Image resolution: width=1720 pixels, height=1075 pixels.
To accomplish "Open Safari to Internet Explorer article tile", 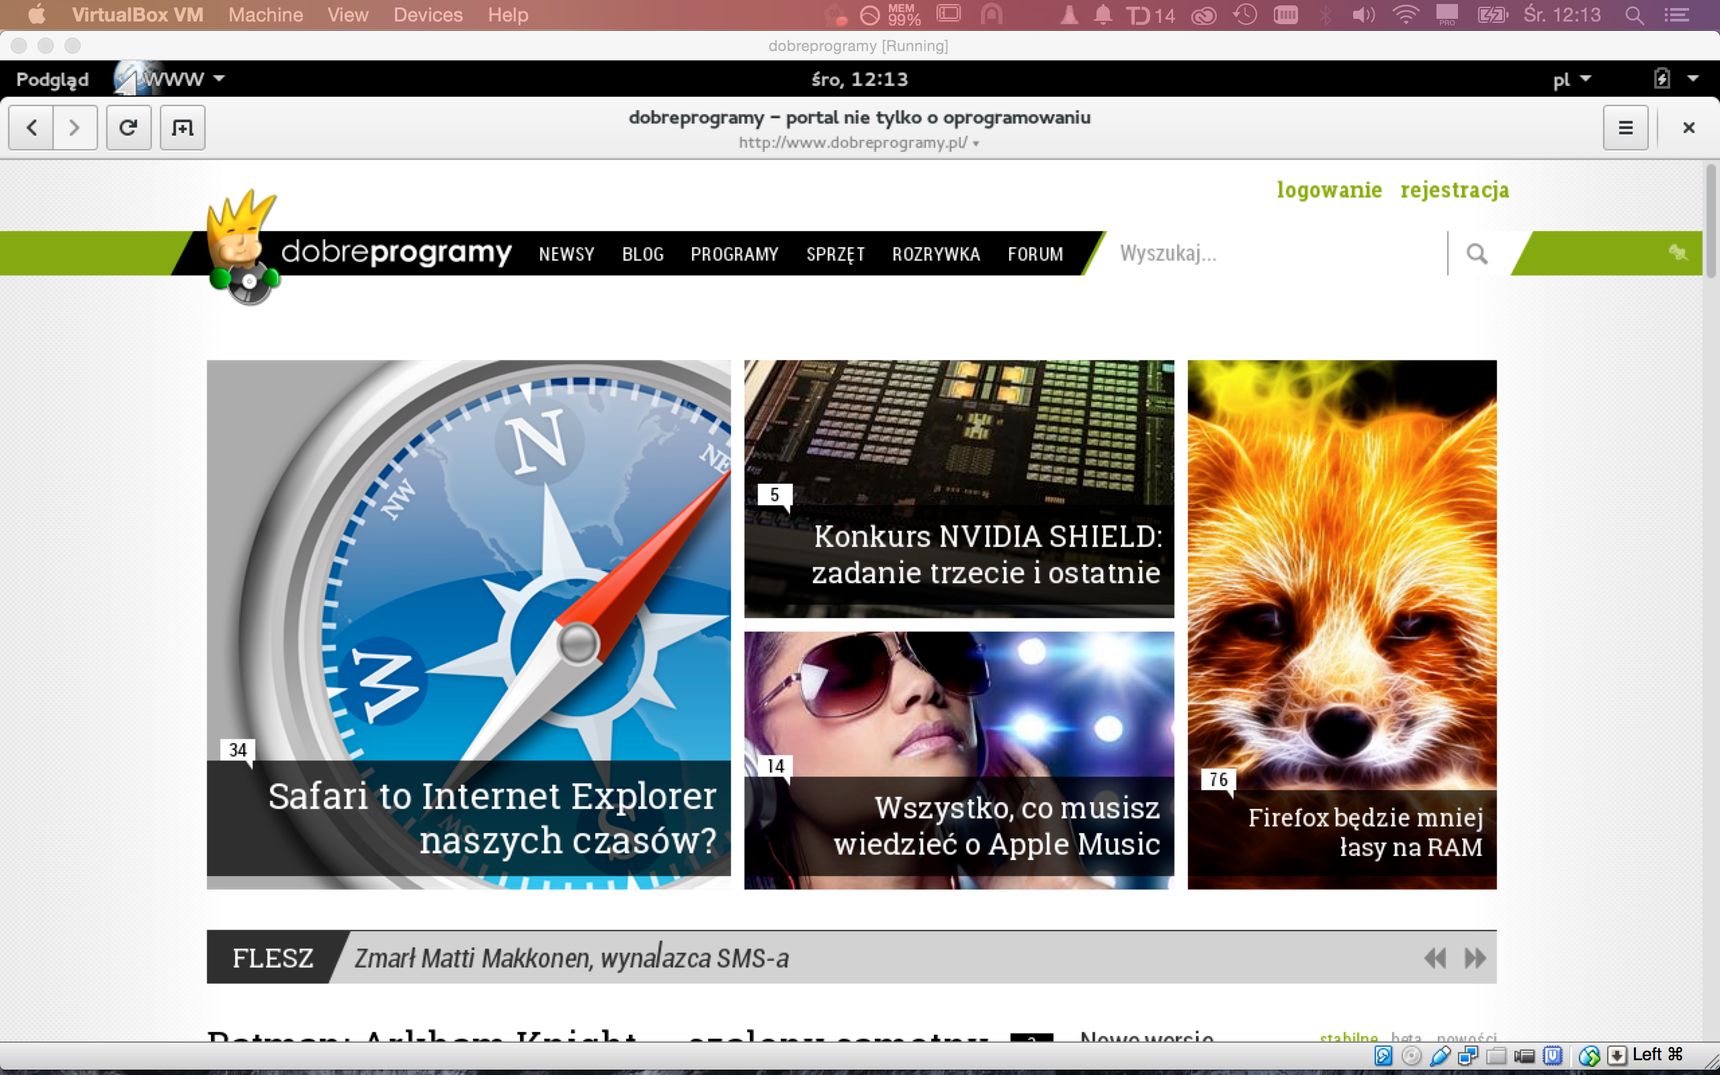I will (x=468, y=624).
